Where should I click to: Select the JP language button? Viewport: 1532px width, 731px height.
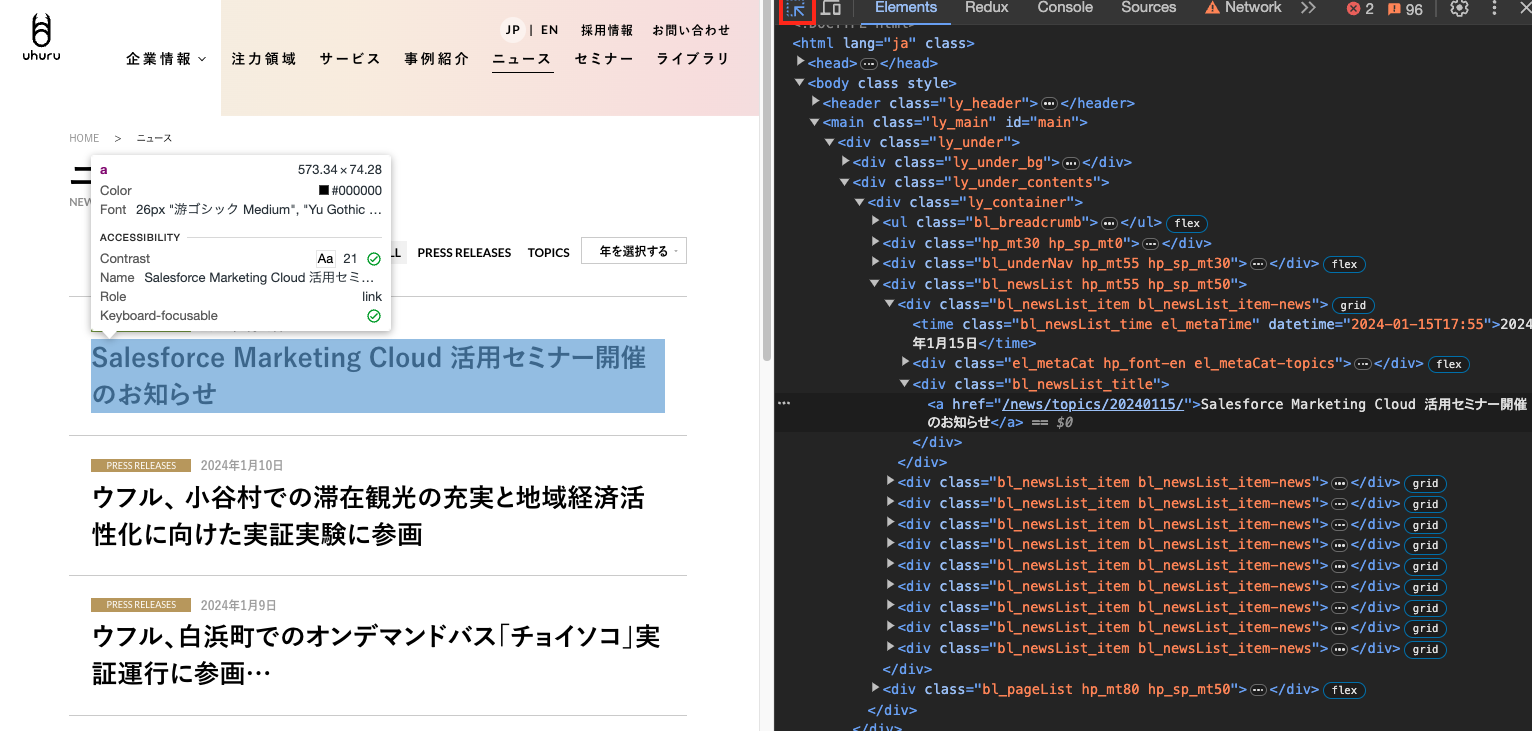(513, 30)
